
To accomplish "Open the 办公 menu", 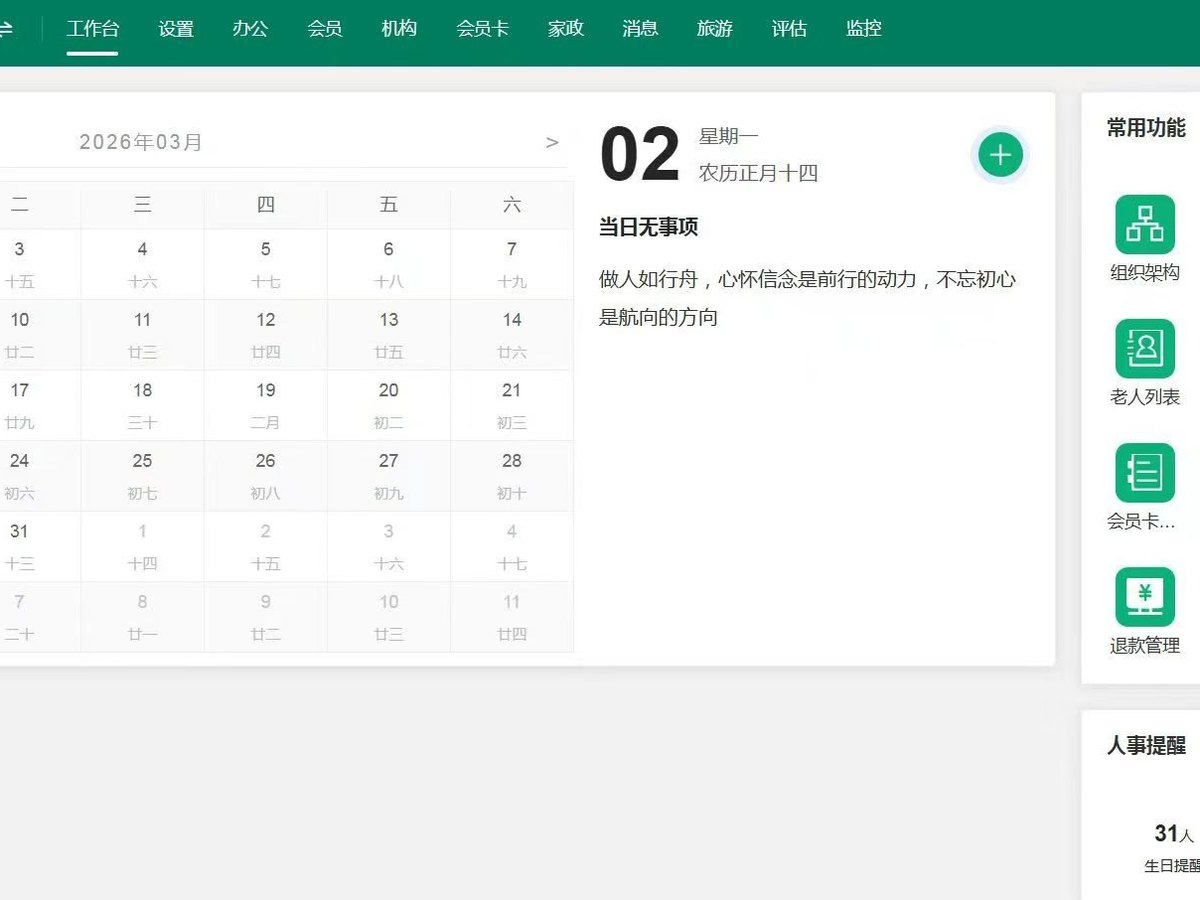I will pyautogui.click(x=250, y=28).
